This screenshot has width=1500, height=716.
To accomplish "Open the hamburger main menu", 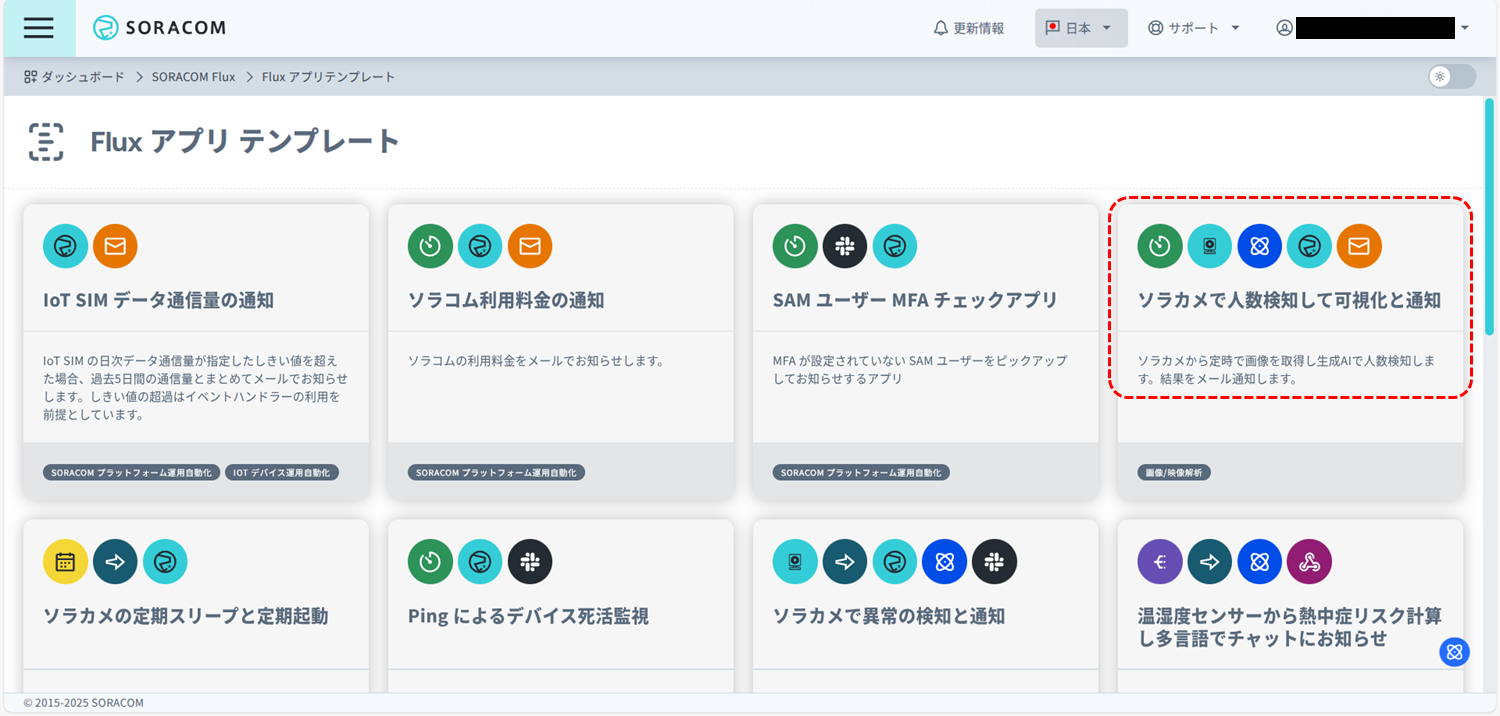I will (x=39, y=28).
